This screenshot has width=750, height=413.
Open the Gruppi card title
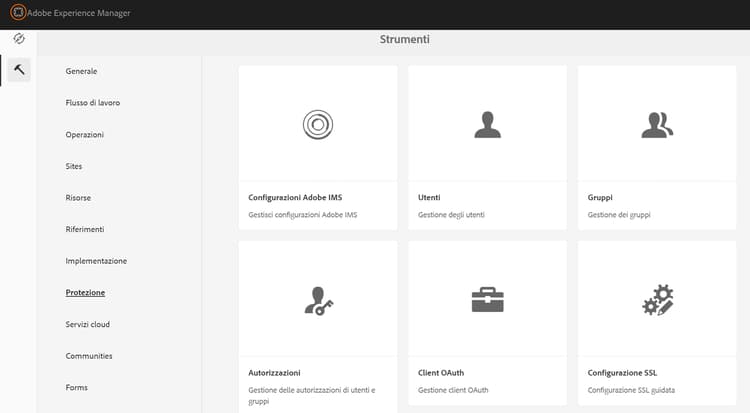pos(600,197)
